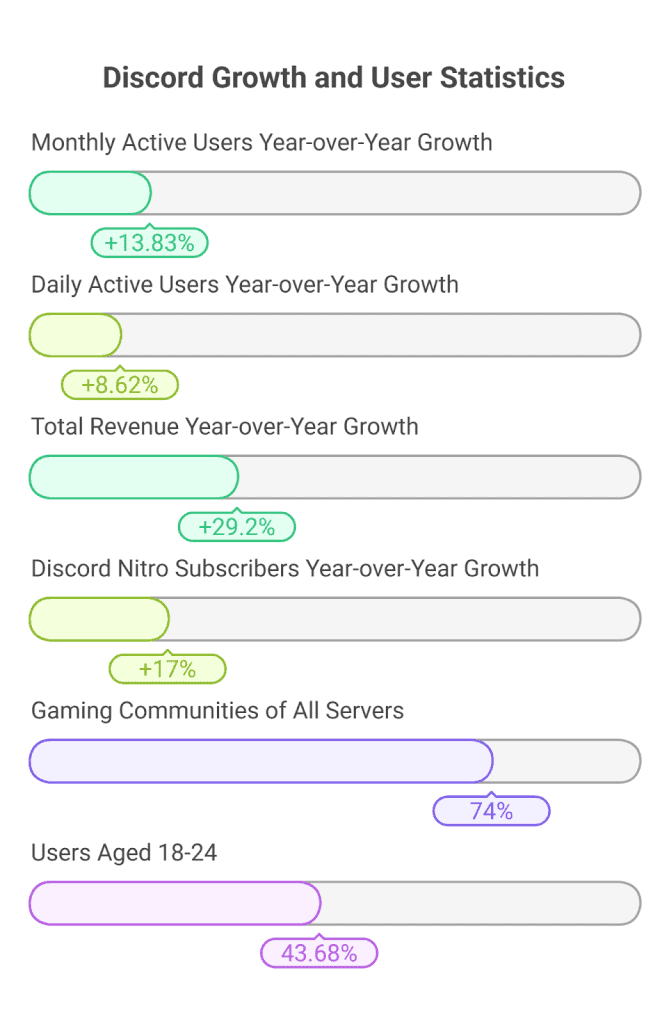Screen dimensions: 669x1024
Task: Click the +29.2% value badge
Action: point(237,527)
